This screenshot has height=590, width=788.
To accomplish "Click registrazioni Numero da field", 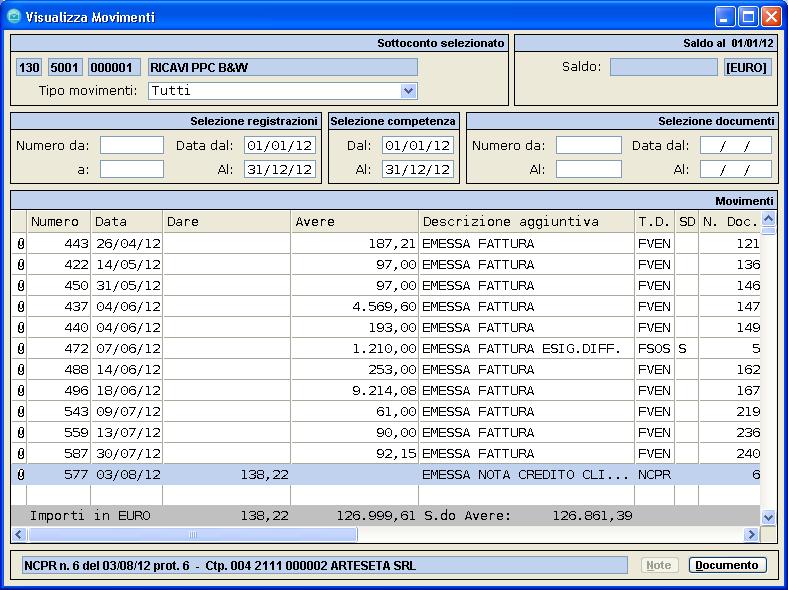I will [132, 145].
